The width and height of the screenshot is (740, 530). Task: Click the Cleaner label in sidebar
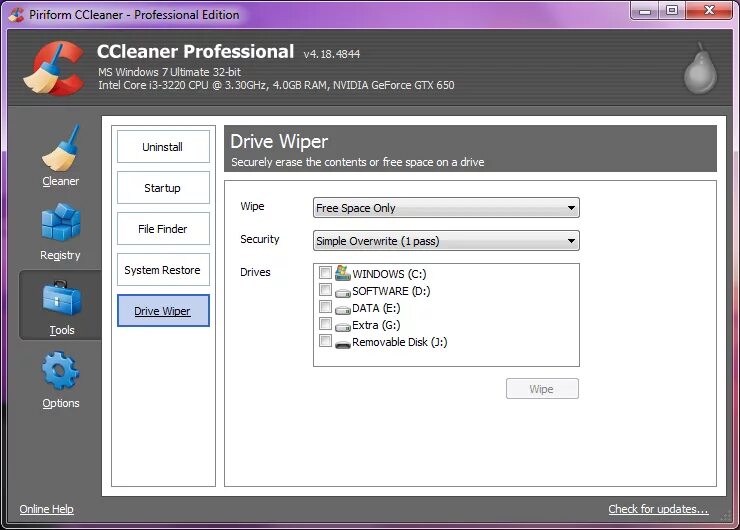pyautogui.click(x=60, y=181)
